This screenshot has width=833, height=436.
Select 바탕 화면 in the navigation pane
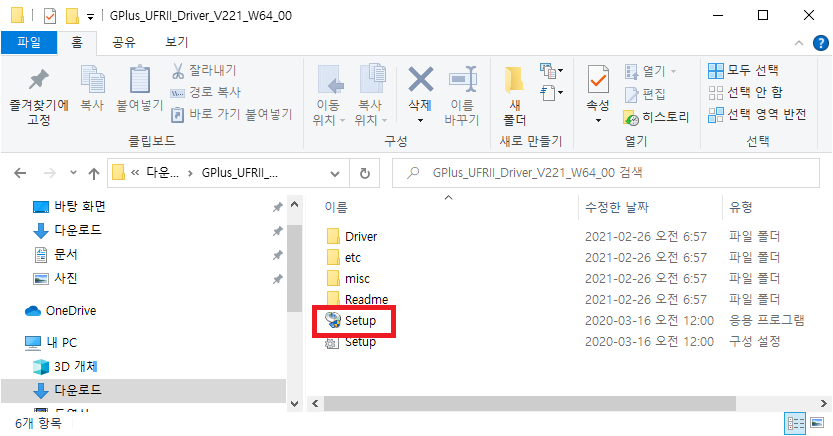coord(80,206)
